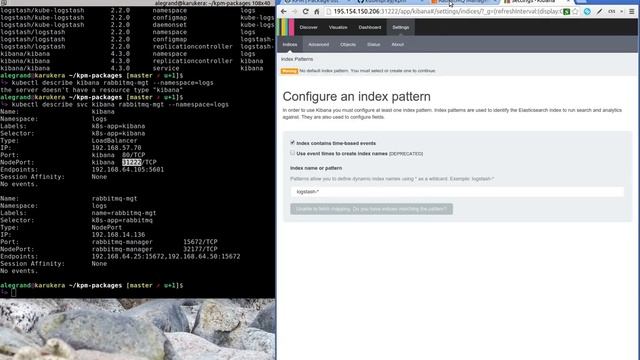
Task: Click the green S extension icon
Action: click(567, 11)
